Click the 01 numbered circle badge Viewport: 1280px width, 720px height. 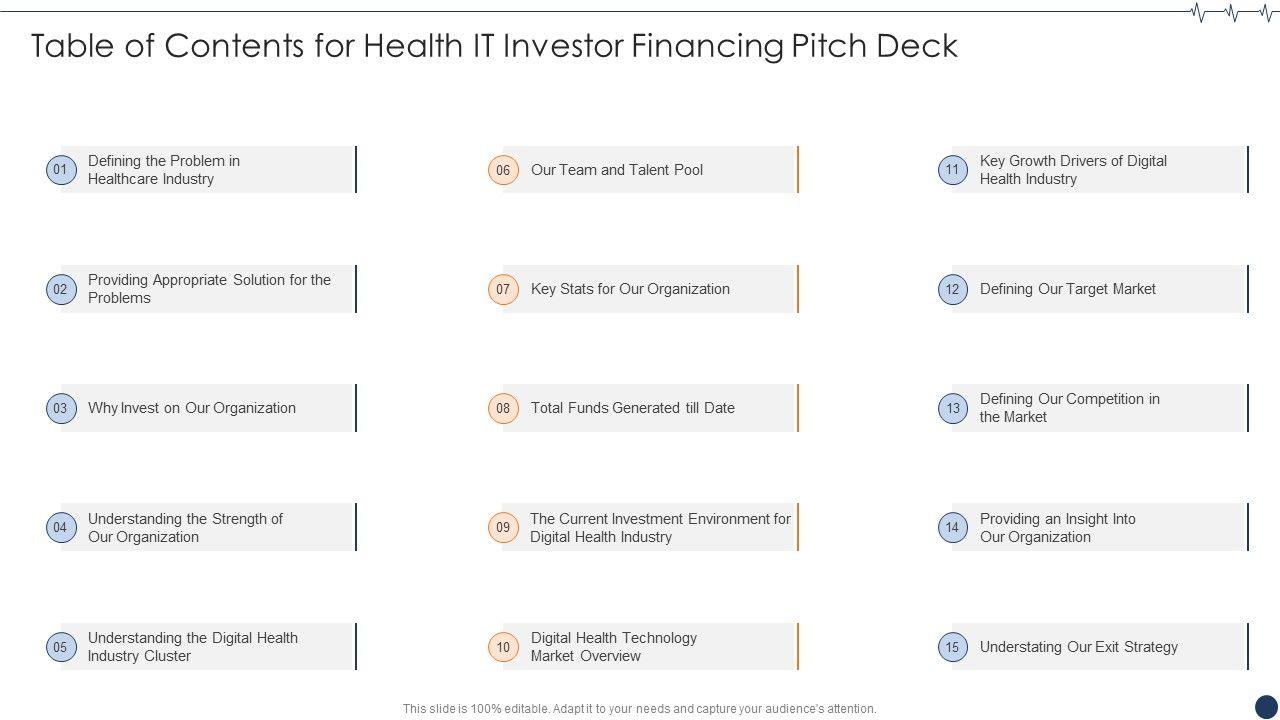pos(61,170)
